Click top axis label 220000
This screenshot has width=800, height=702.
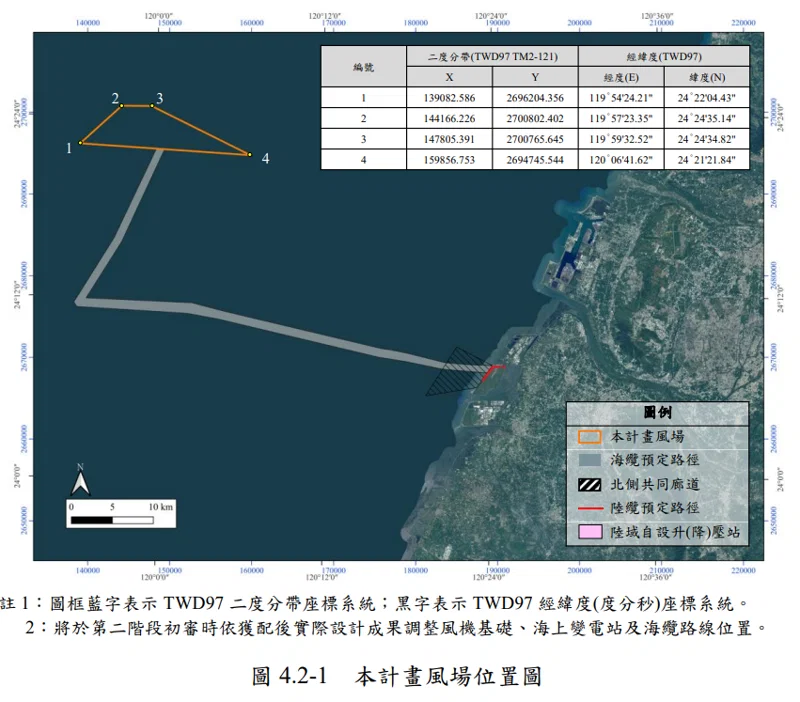743,23
